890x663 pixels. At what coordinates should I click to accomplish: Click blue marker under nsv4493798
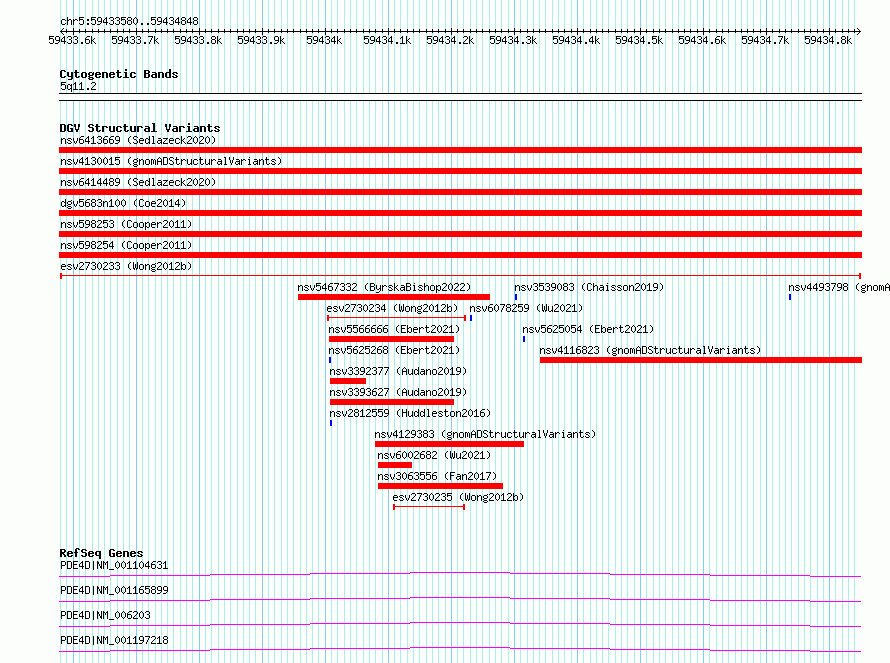(x=790, y=297)
